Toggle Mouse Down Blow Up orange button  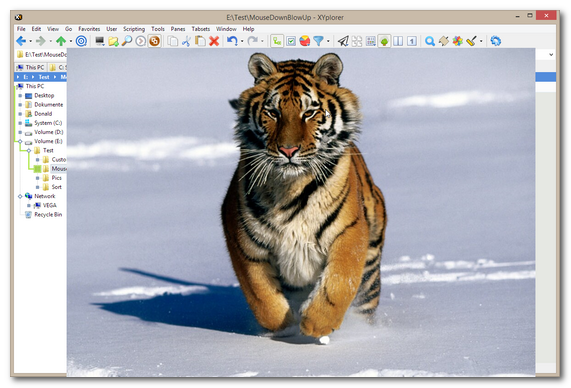[x=154, y=41]
